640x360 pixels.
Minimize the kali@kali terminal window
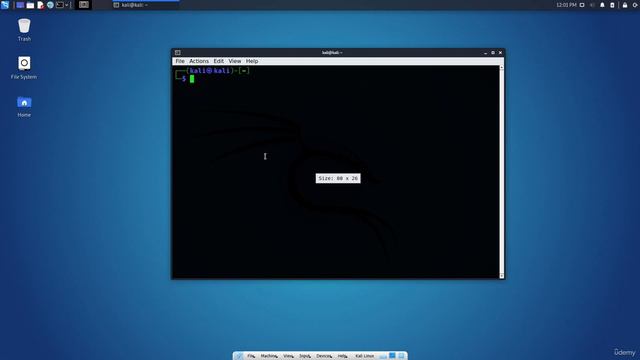point(485,53)
